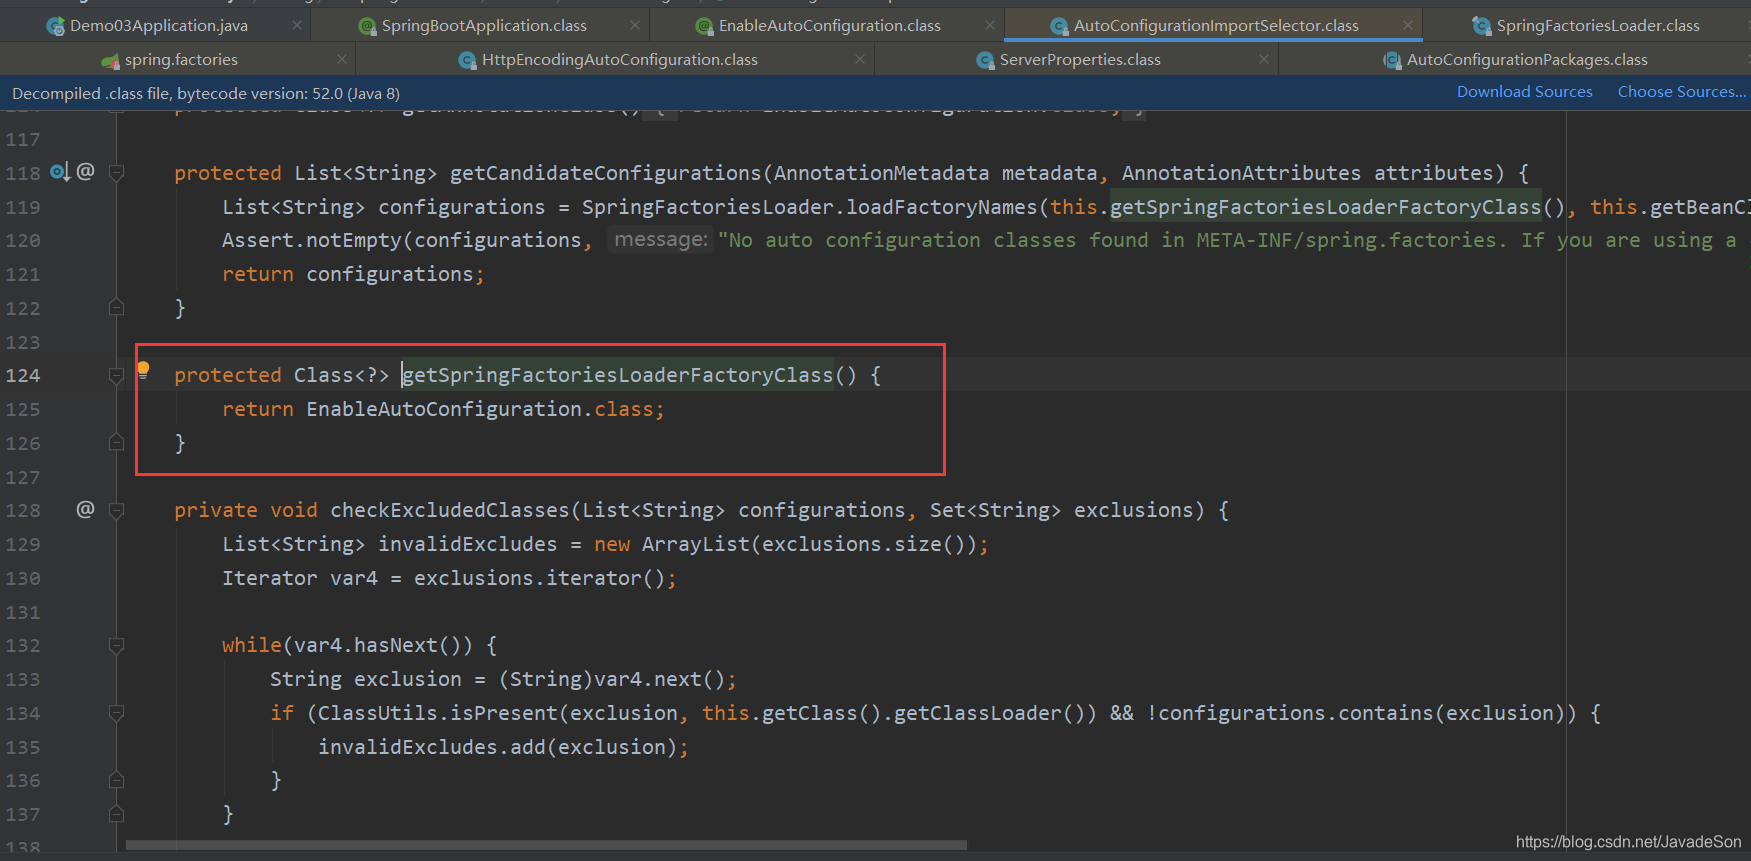Viewport: 1751px width, 861px height.
Task: Close ServerProperties.class tab
Action: tap(1264, 60)
